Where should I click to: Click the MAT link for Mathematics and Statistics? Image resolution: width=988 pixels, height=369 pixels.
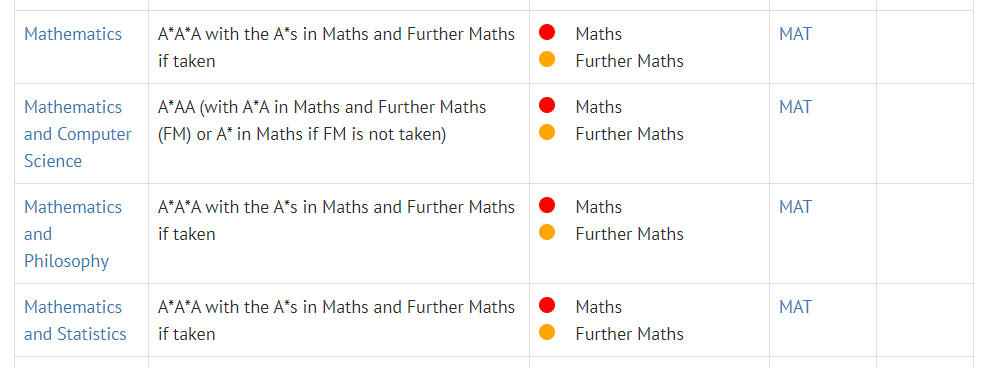tap(795, 307)
